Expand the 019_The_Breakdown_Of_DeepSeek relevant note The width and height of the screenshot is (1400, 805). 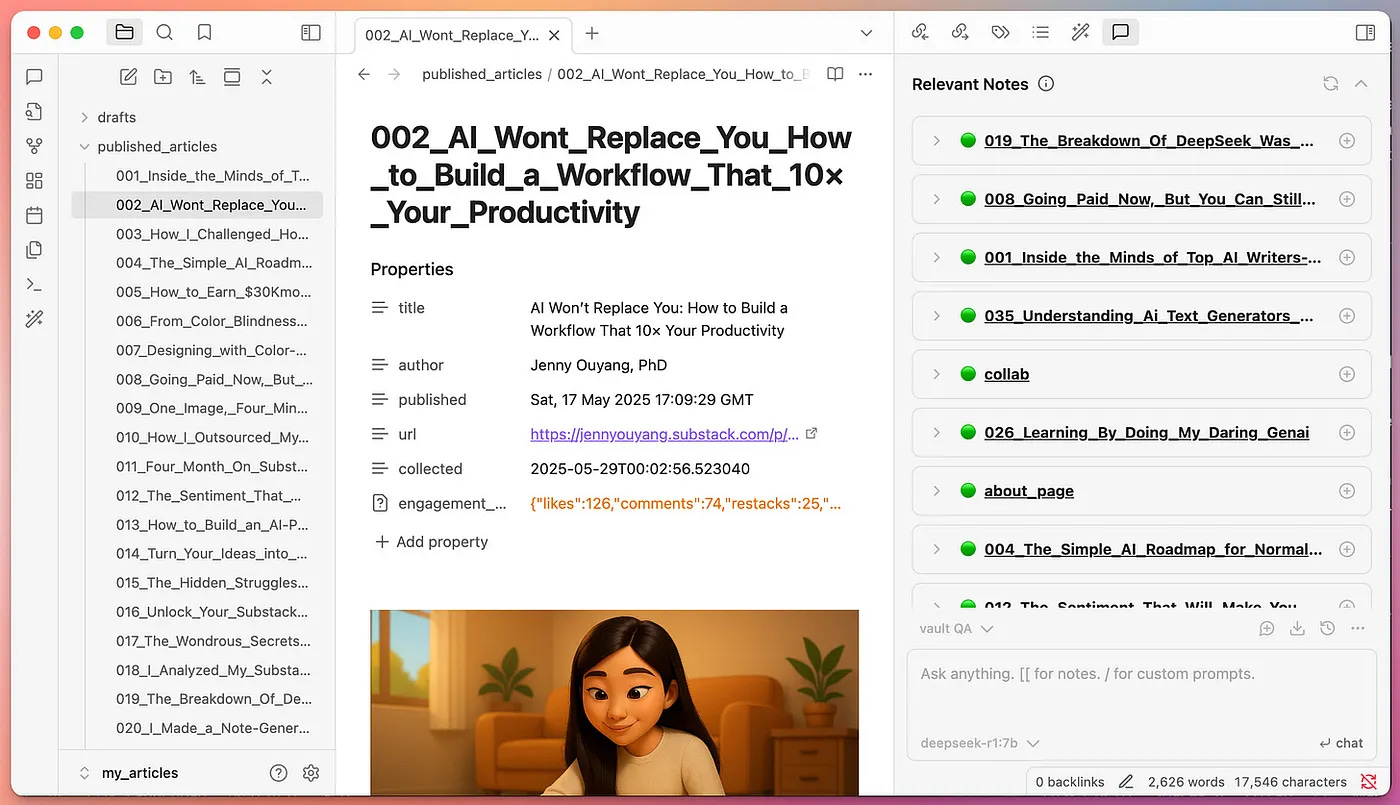(x=937, y=141)
